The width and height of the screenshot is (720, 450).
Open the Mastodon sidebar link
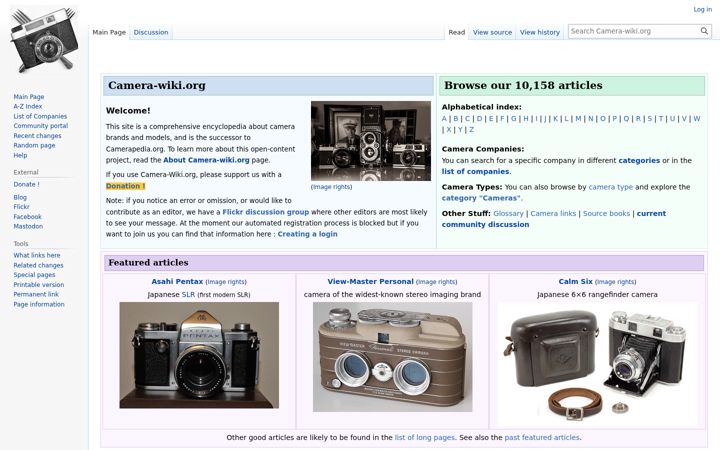coord(28,226)
